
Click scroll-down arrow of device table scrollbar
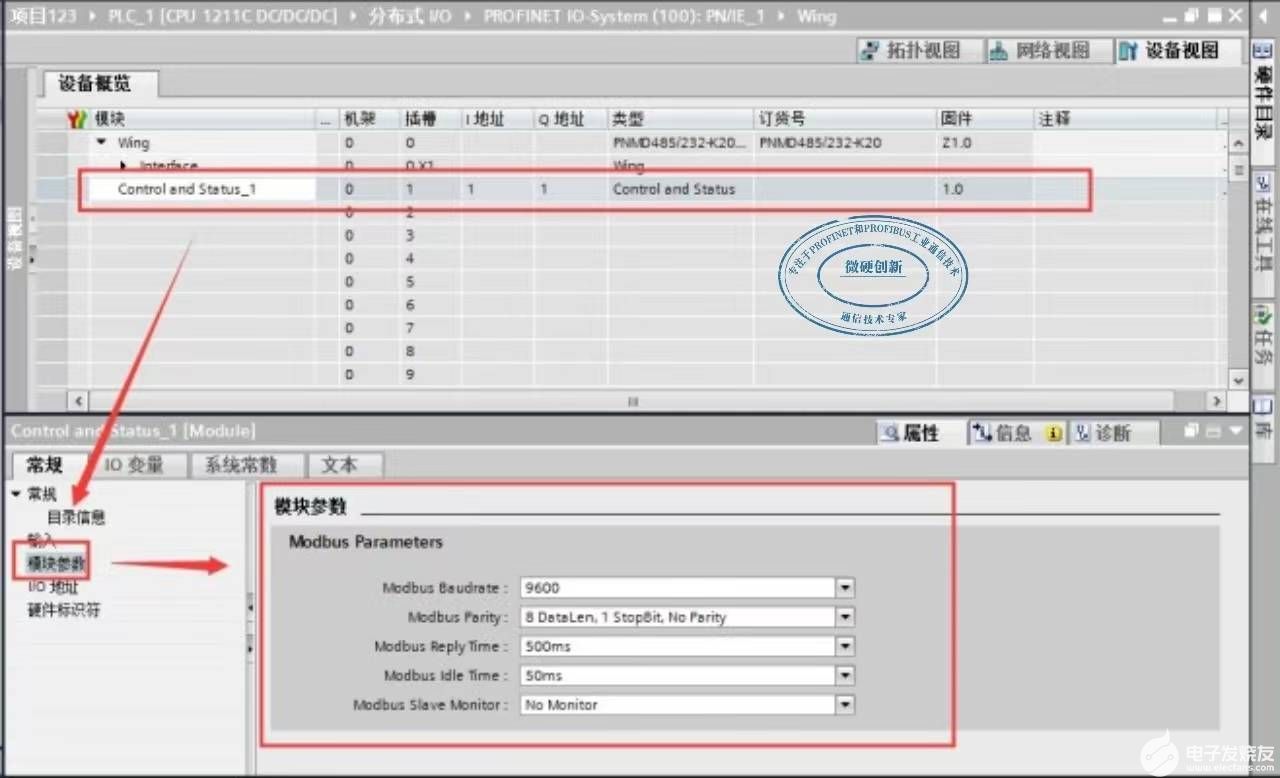click(x=1237, y=380)
